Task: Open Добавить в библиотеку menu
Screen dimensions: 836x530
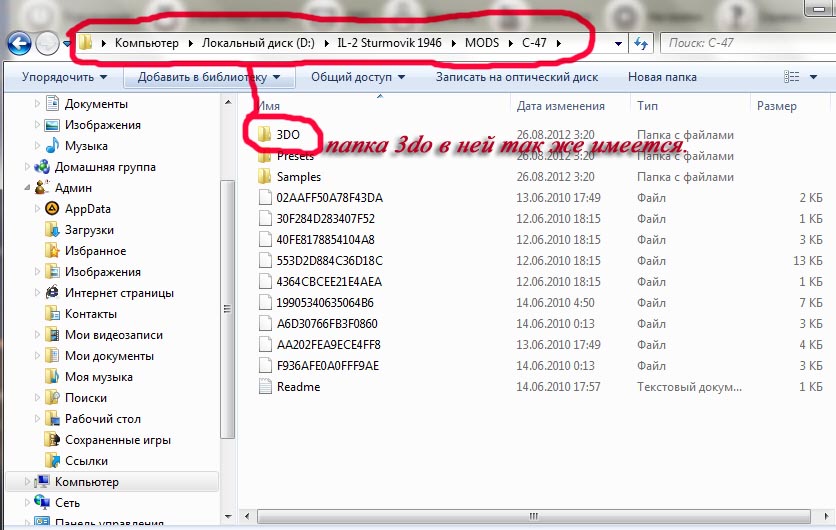Action: pyautogui.click(x=208, y=77)
